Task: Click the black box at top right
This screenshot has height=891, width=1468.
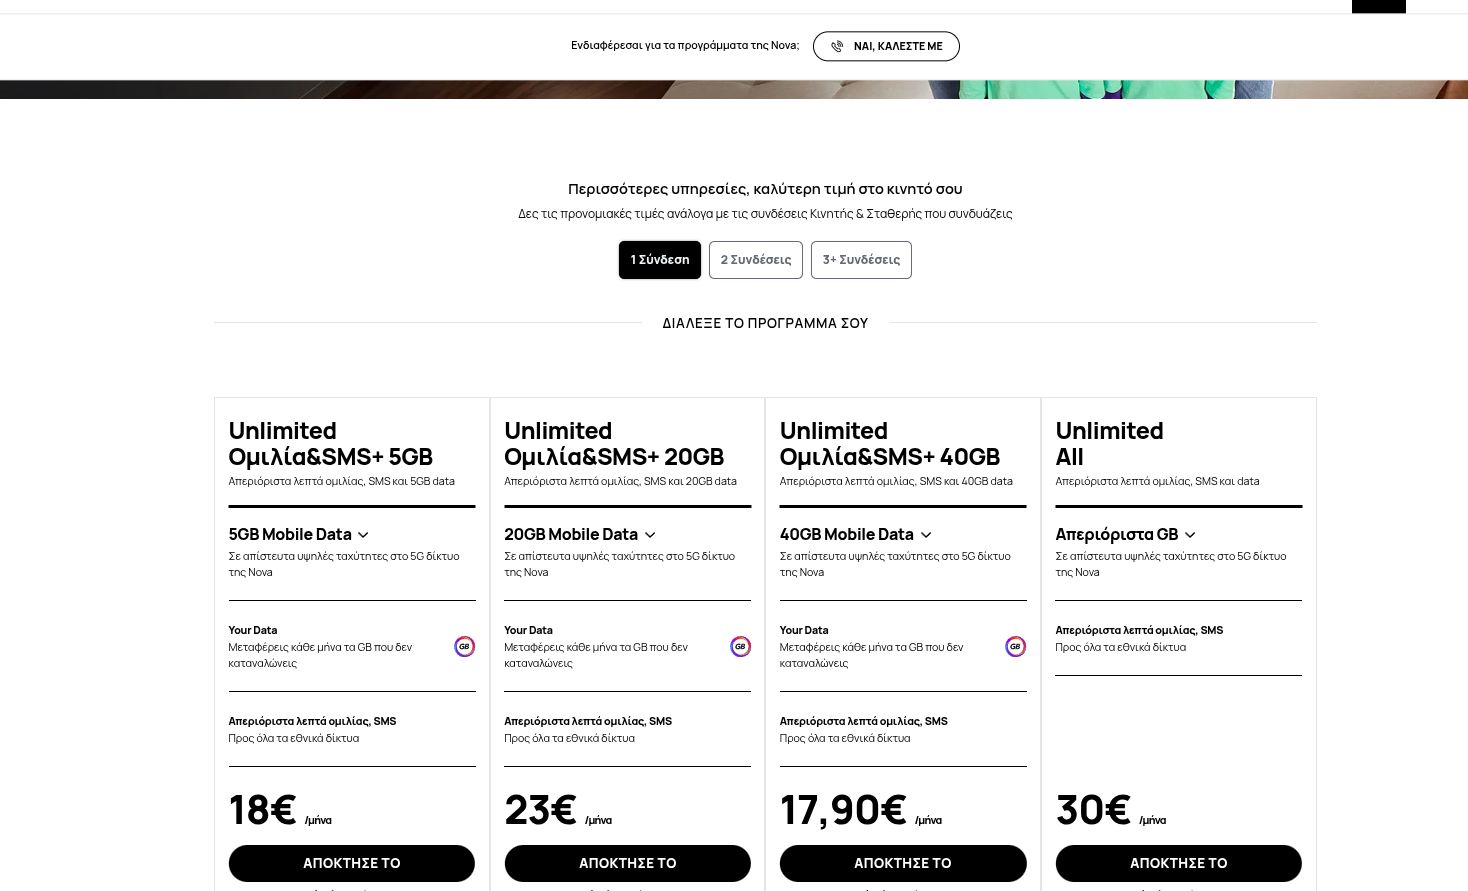Action: [1378, 6]
